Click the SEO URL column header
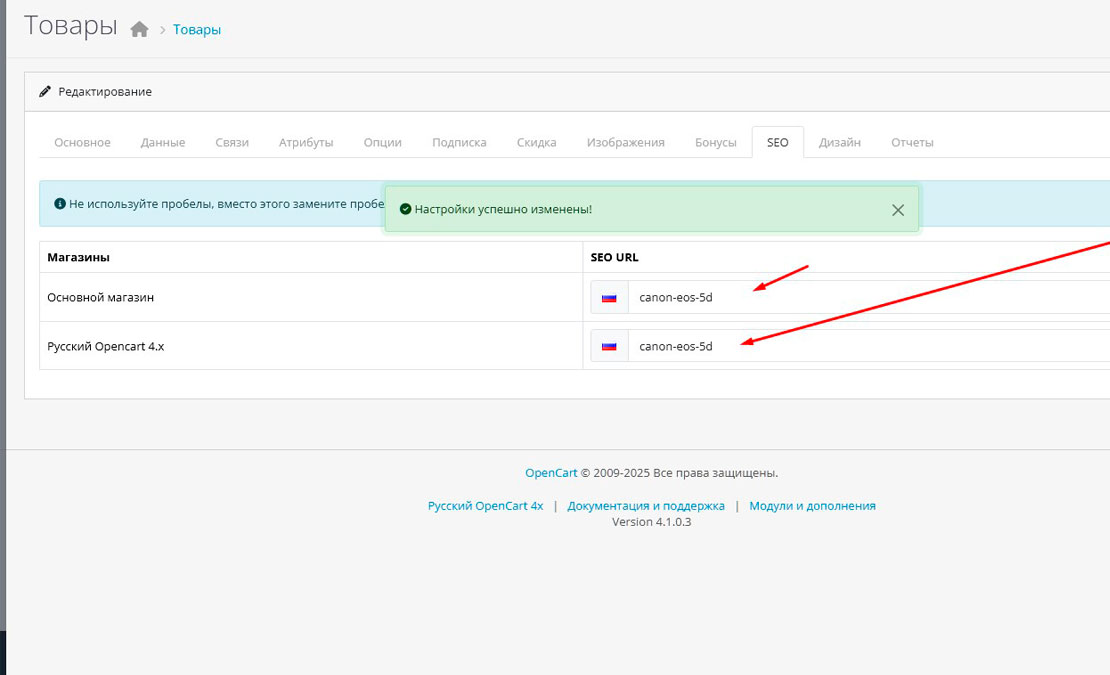Viewport: 1110px width, 675px height. tap(614, 258)
